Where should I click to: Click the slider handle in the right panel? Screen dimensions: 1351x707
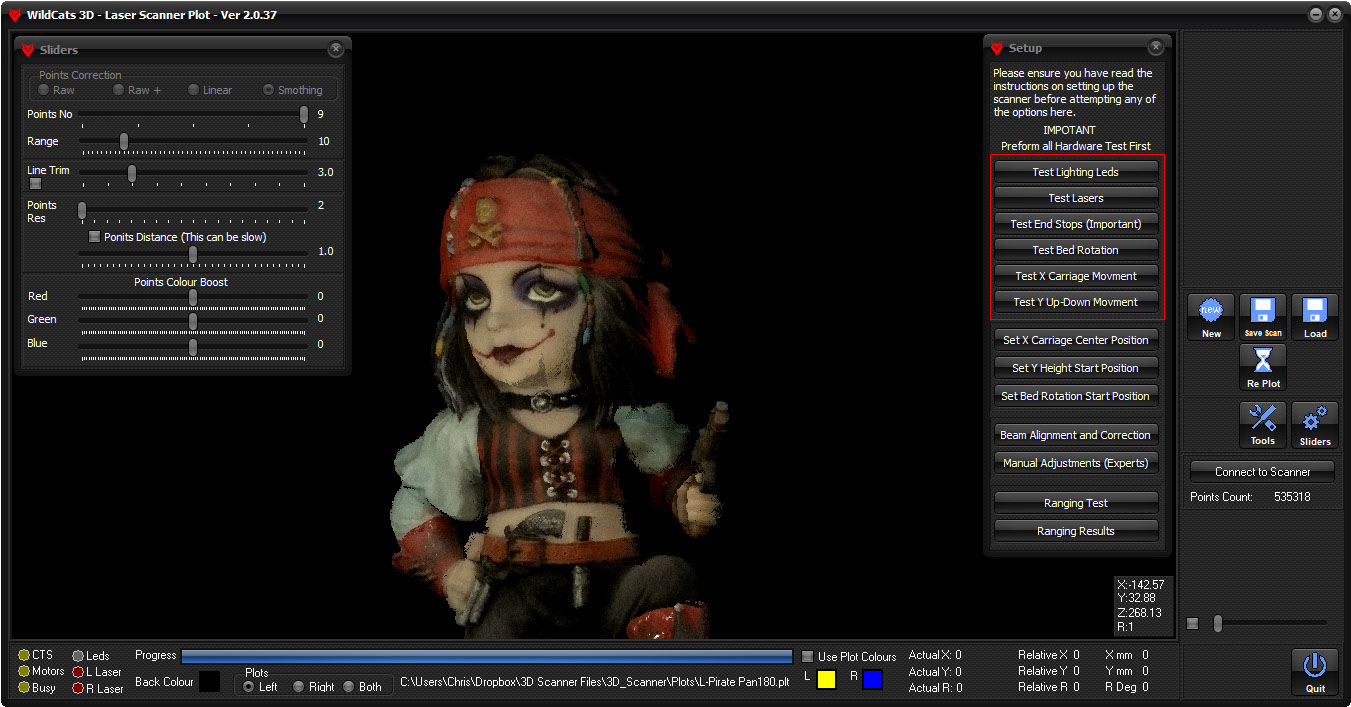1217,623
